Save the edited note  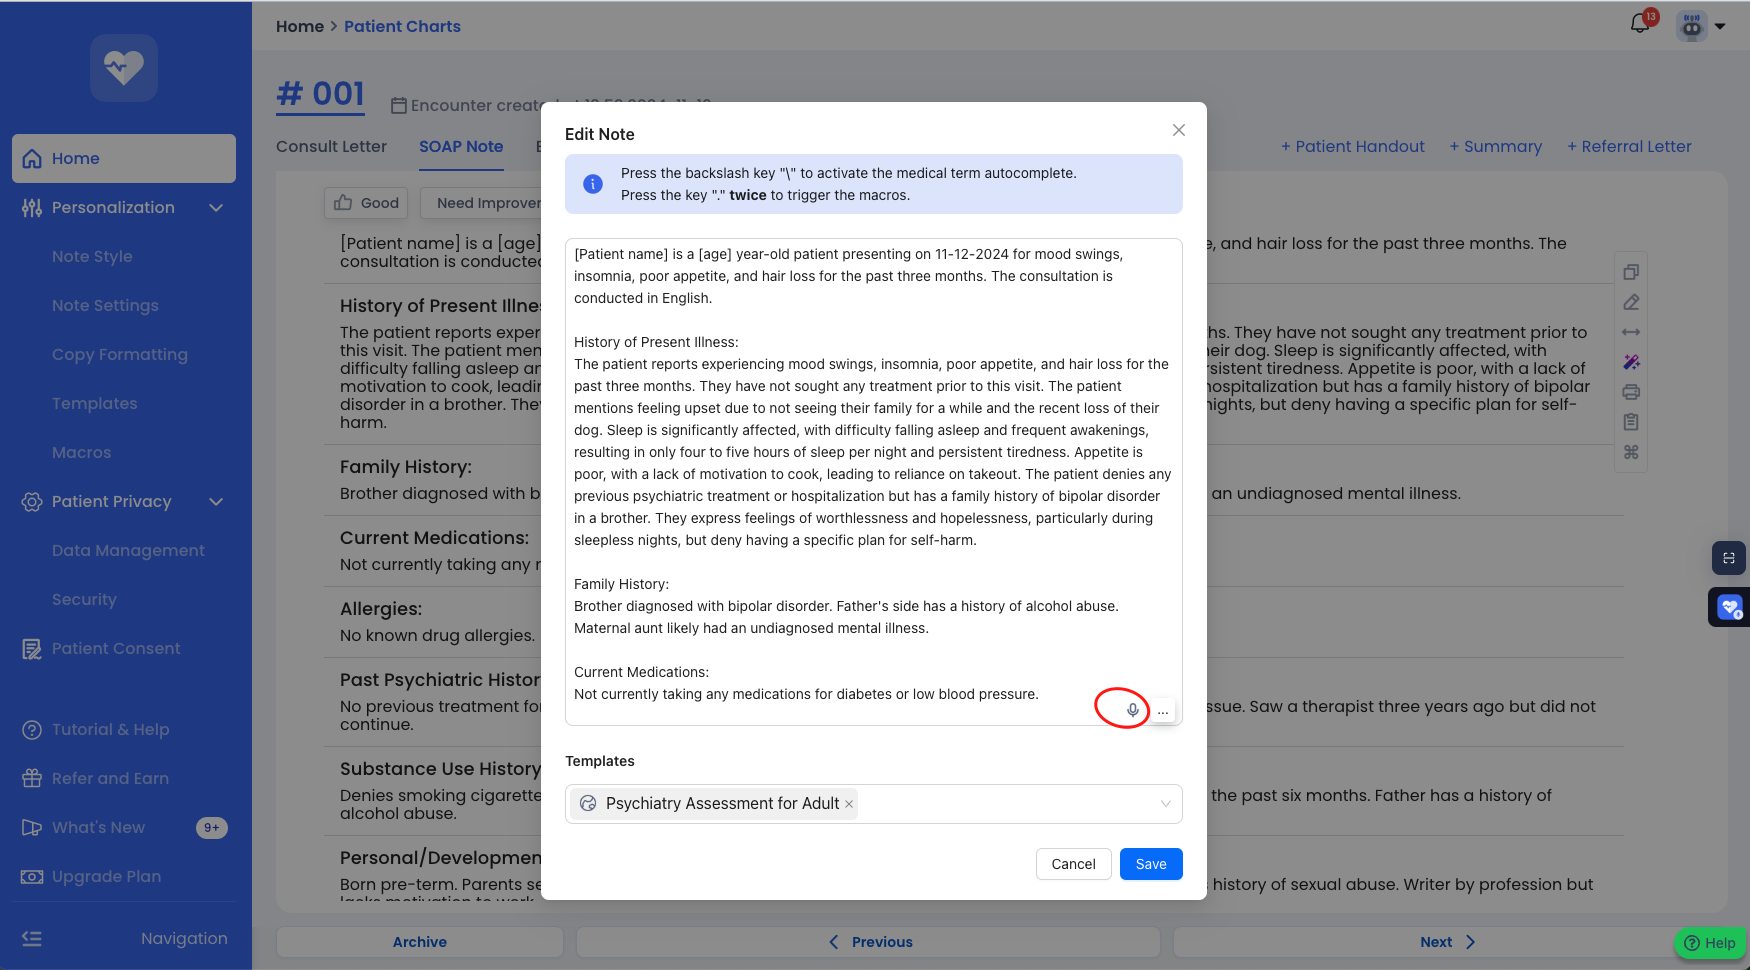point(1151,864)
